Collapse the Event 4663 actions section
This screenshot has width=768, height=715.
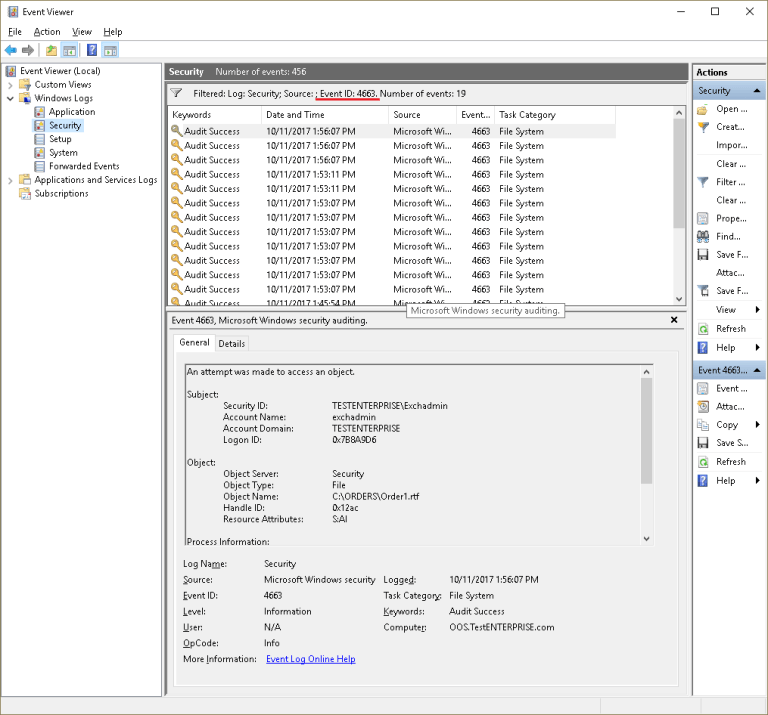(757, 370)
